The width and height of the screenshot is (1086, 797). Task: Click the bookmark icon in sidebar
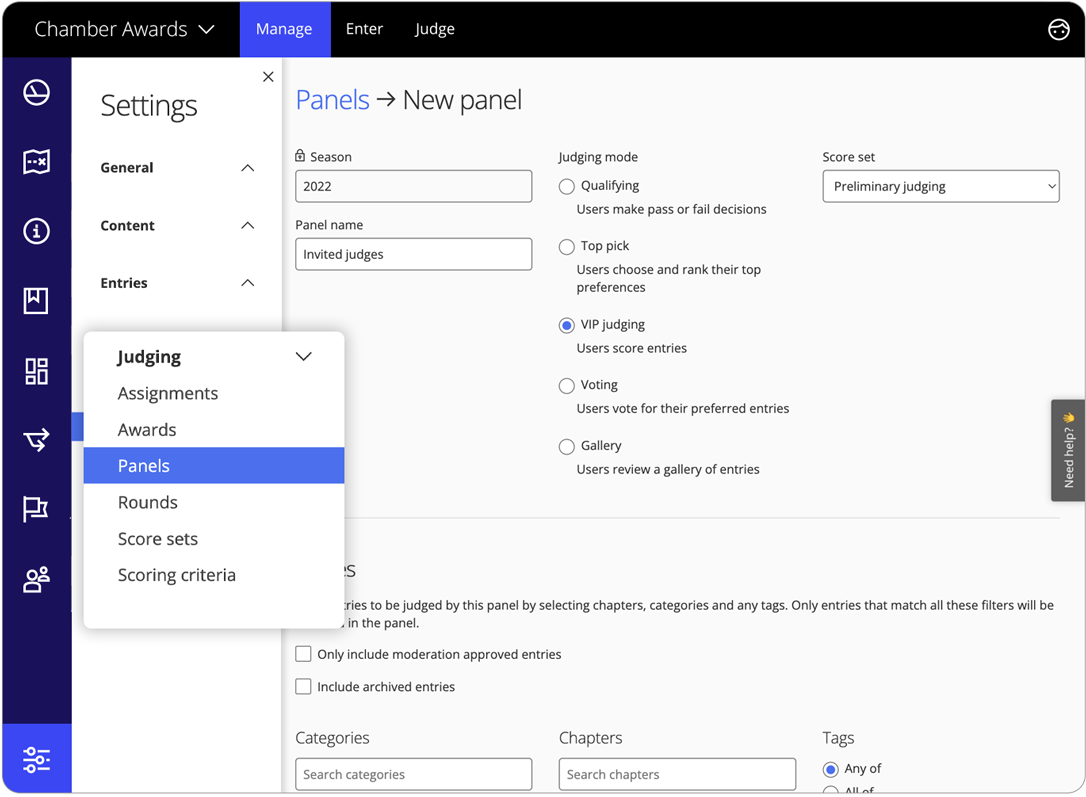37,301
